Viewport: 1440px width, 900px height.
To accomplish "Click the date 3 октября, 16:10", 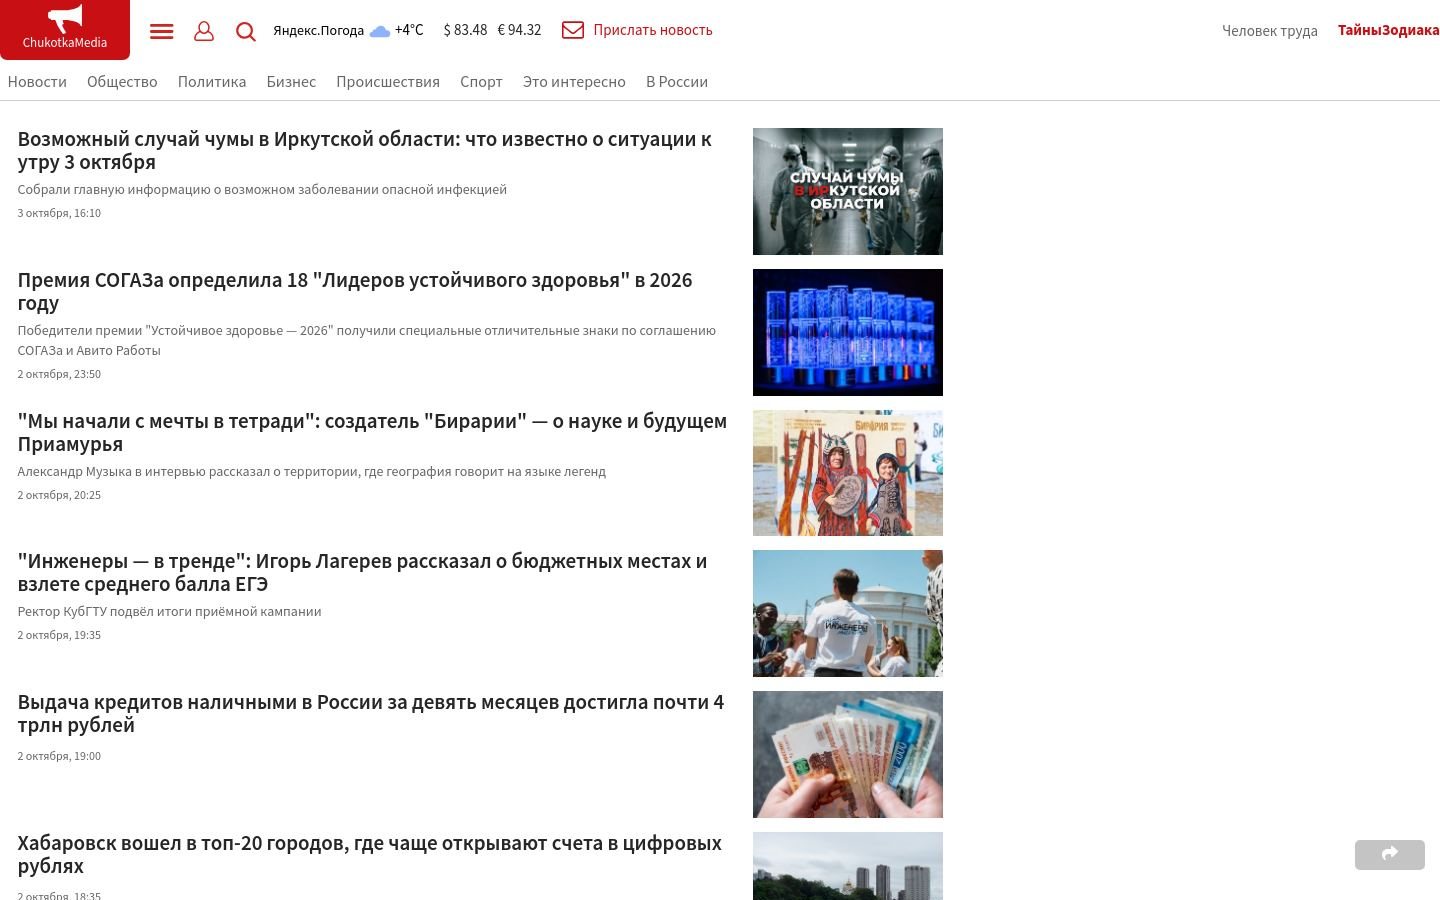I will tap(59, 213).
